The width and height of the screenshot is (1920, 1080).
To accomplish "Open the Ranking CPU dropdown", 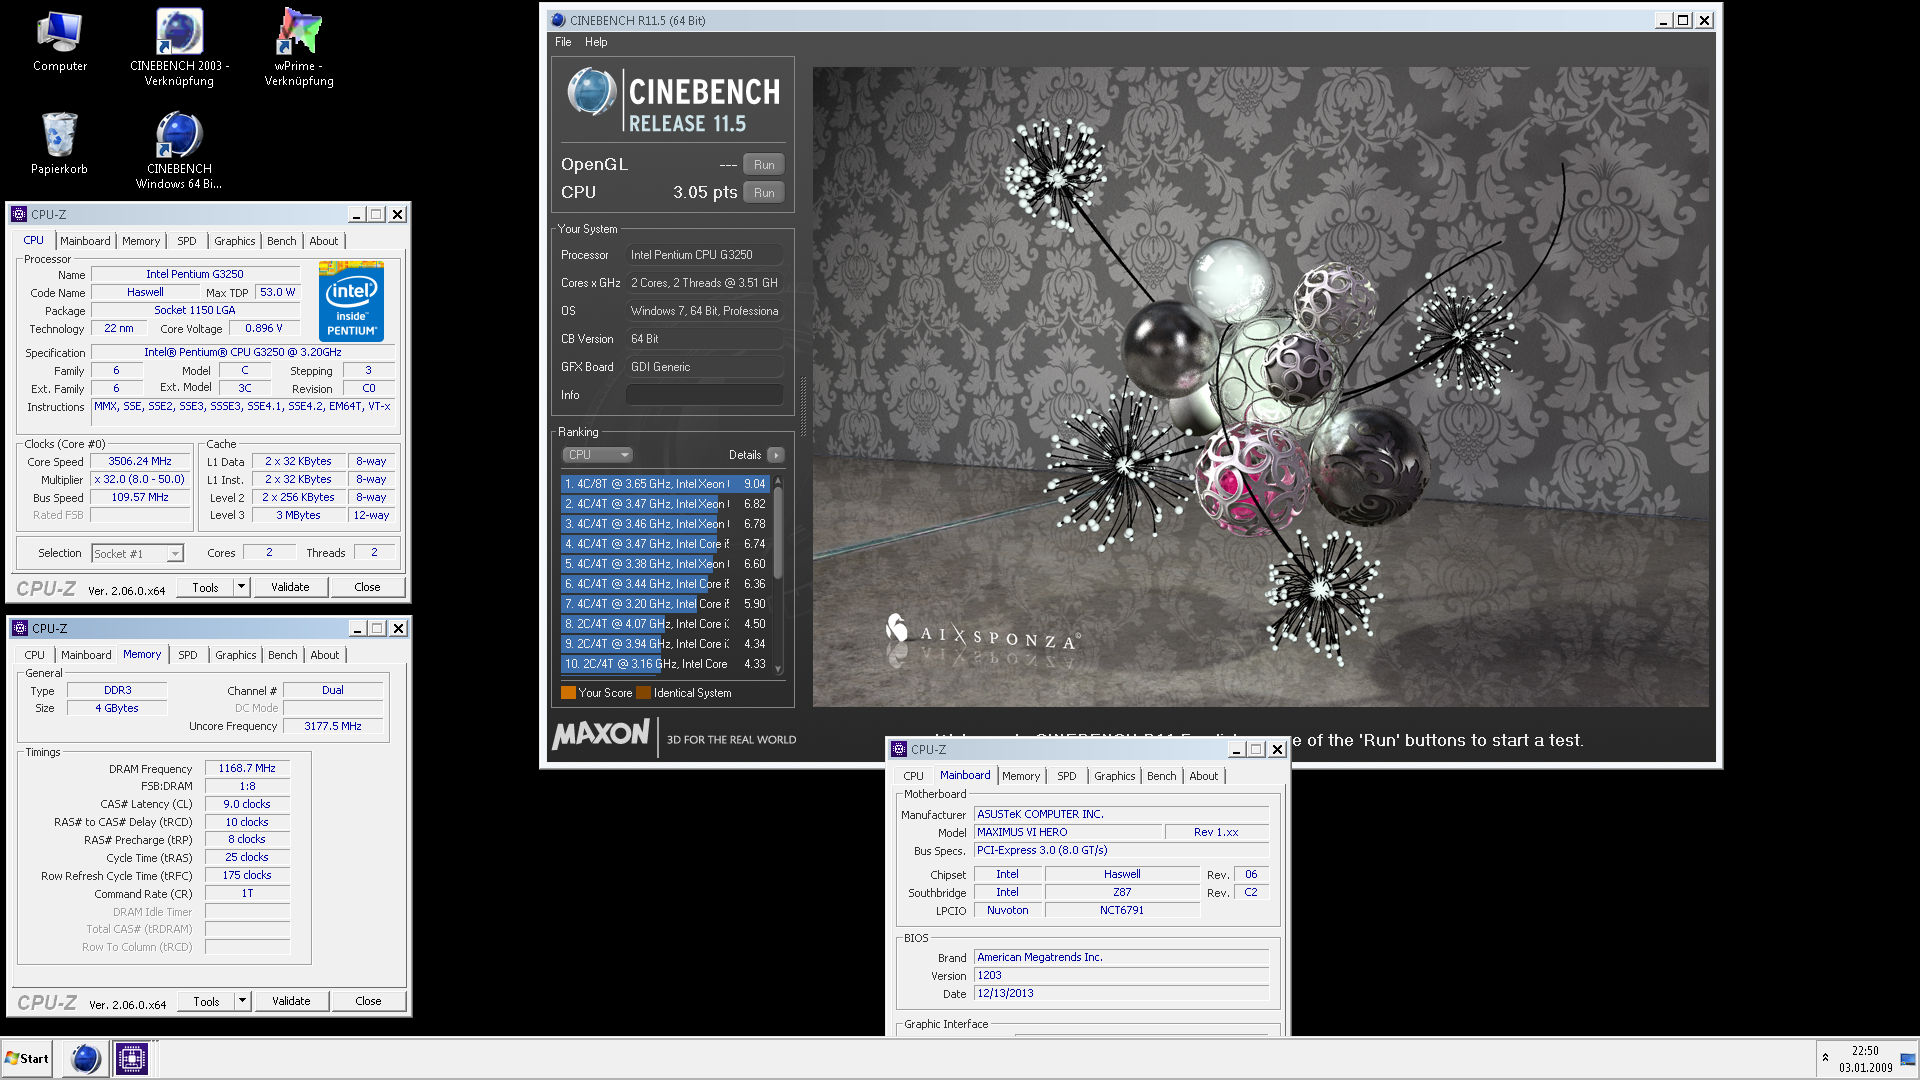I will point(597,455).
